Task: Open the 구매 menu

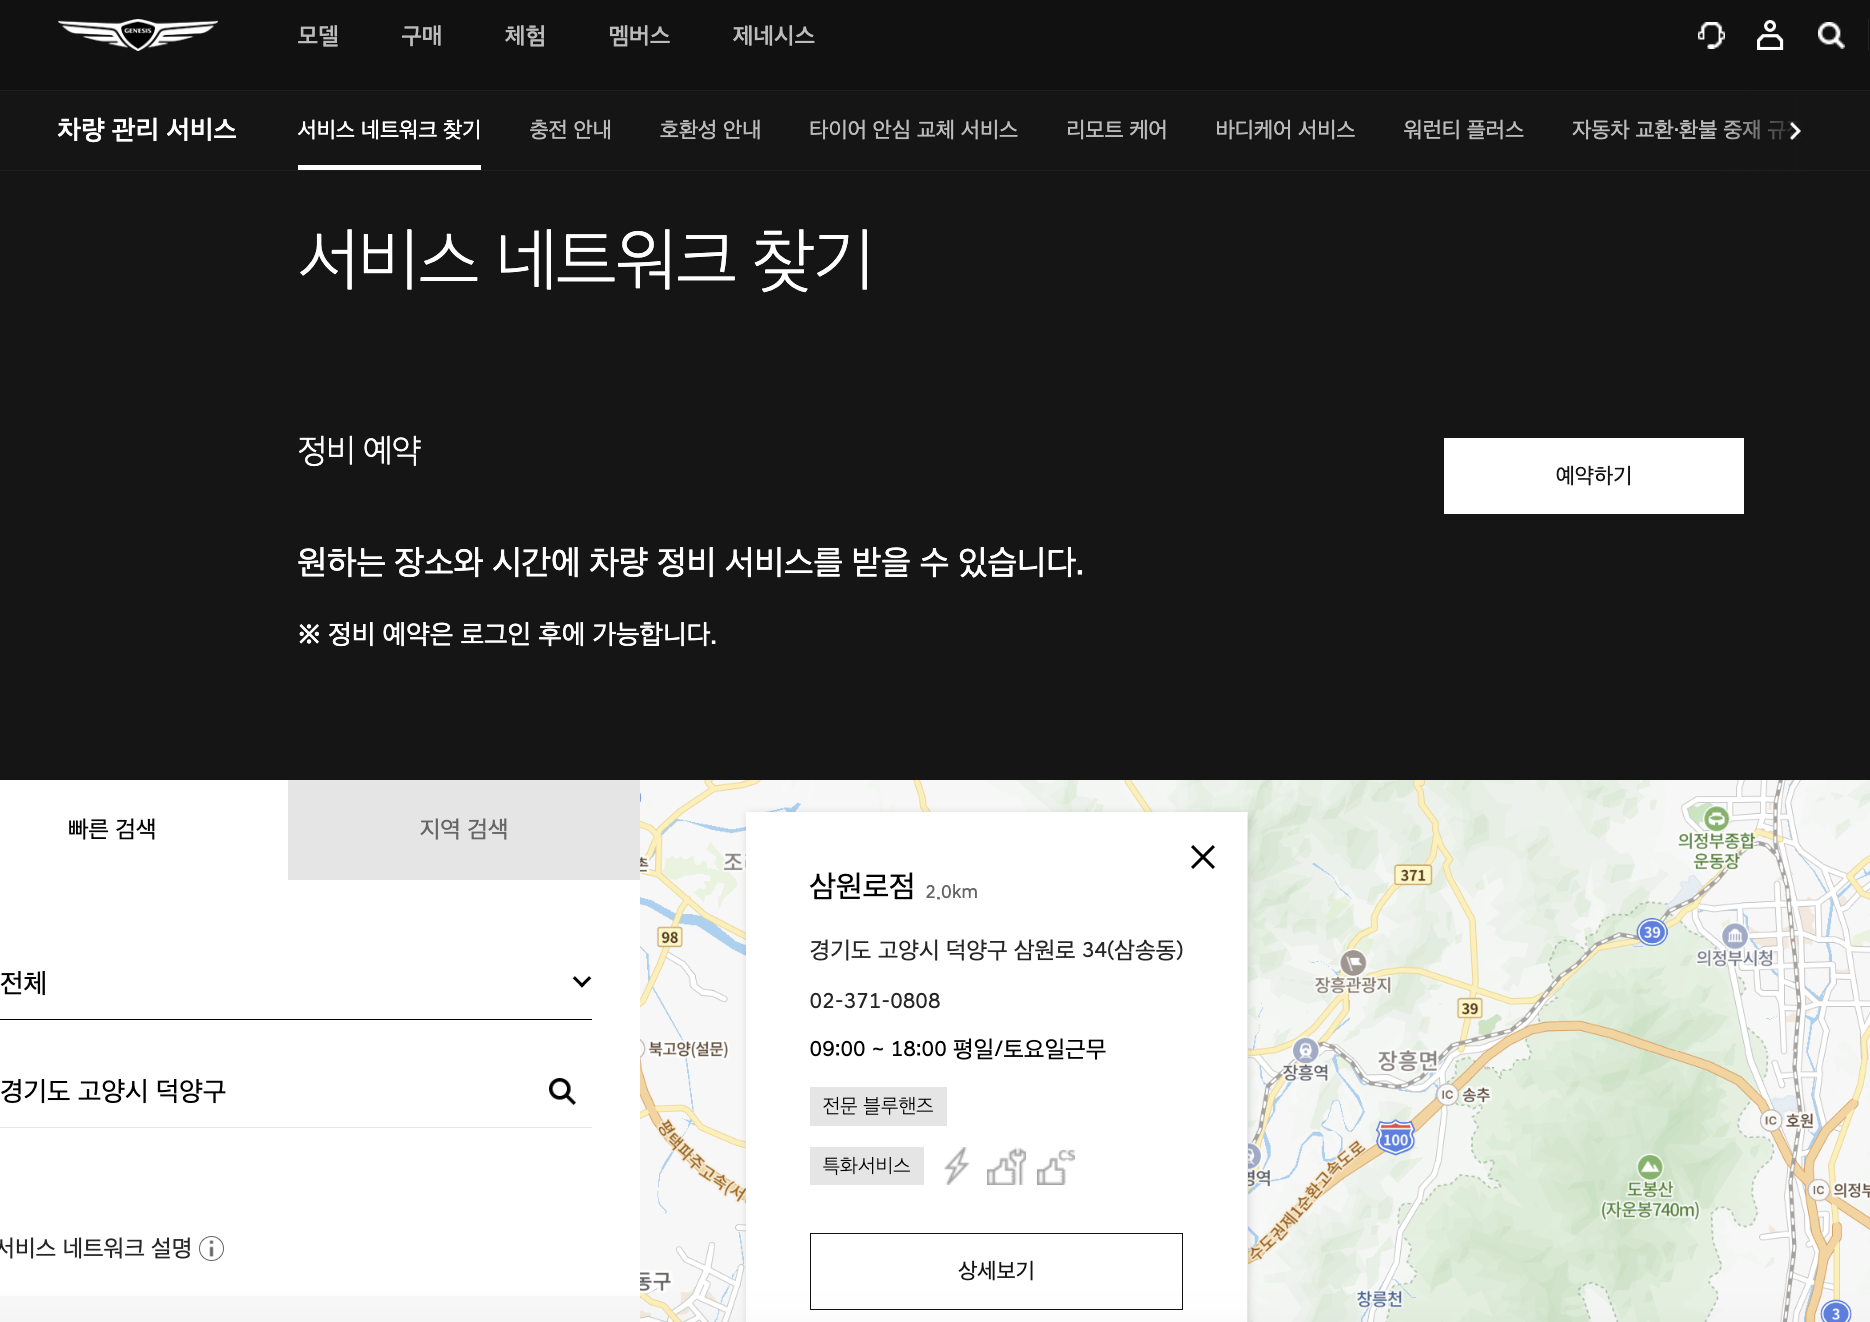Action: 421,36
